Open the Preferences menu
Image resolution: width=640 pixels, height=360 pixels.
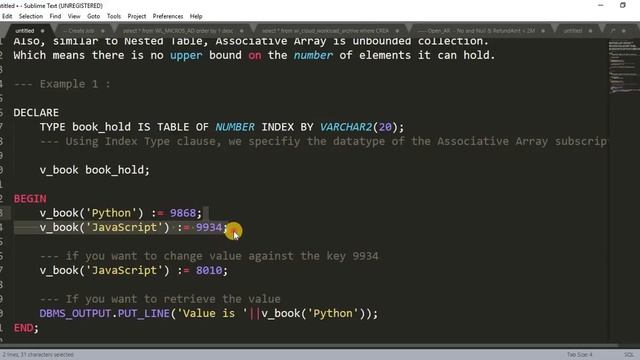(168, 16)
